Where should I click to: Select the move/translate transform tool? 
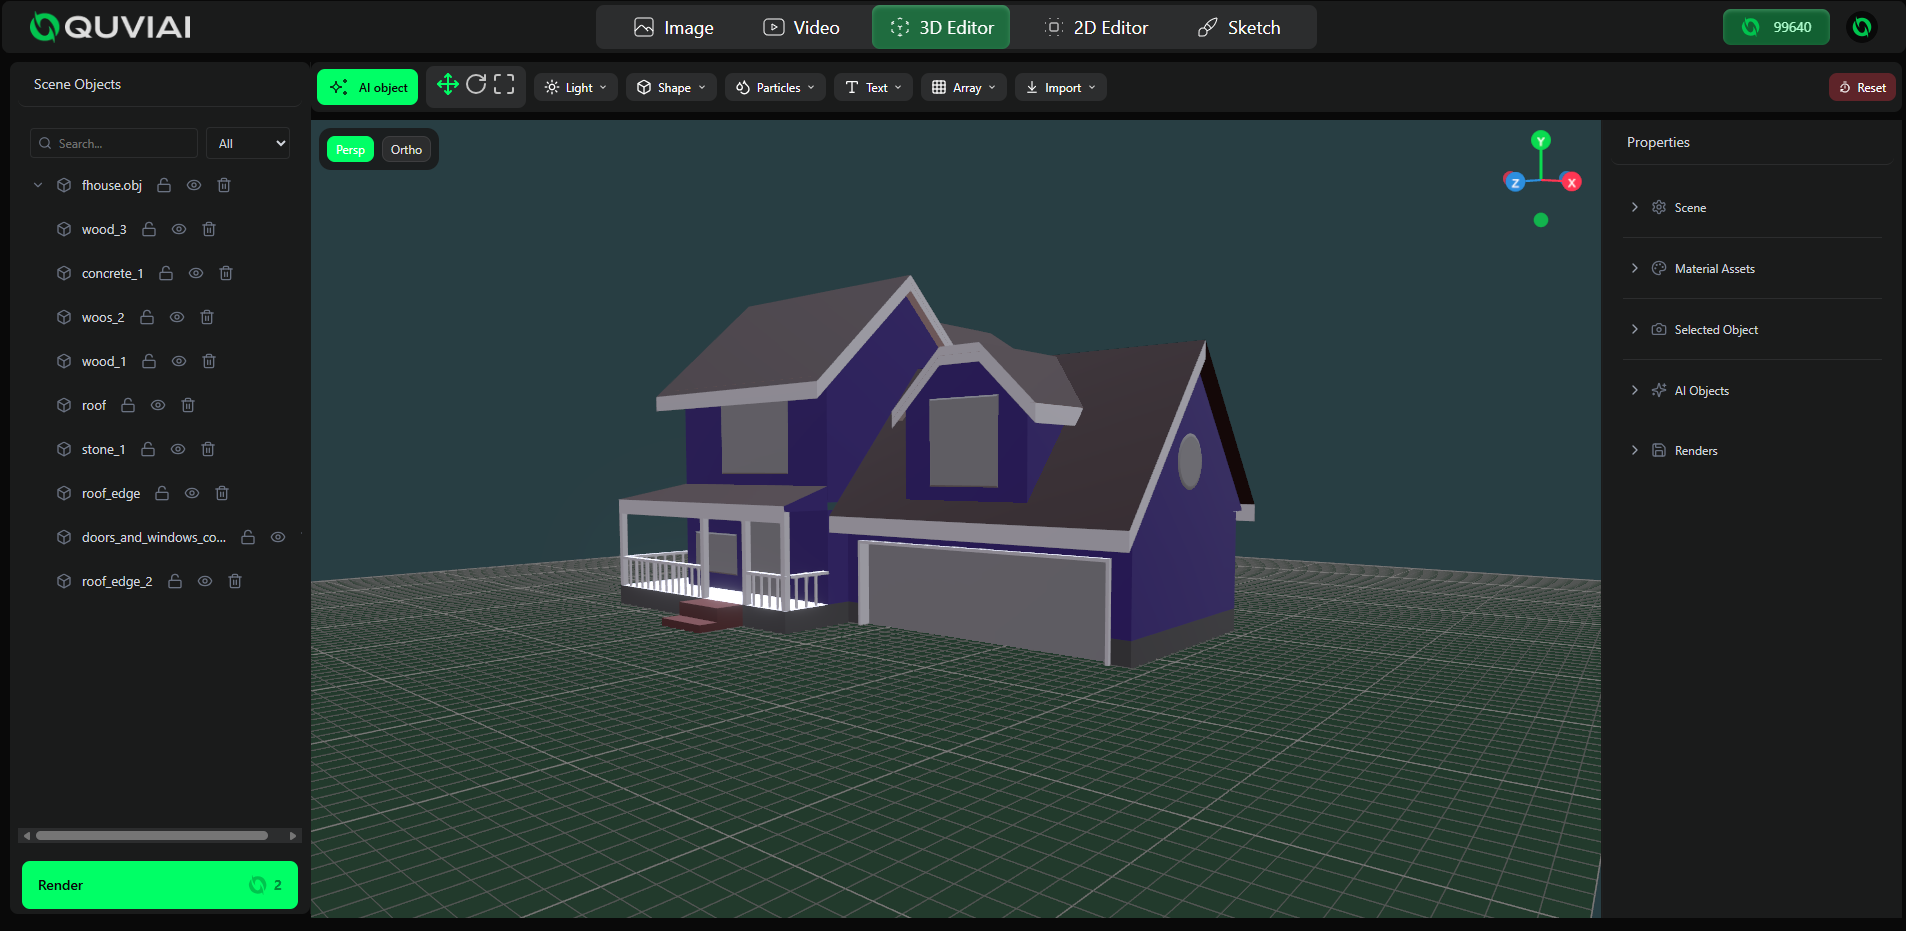pyautogui.click(x=447, y=85)
